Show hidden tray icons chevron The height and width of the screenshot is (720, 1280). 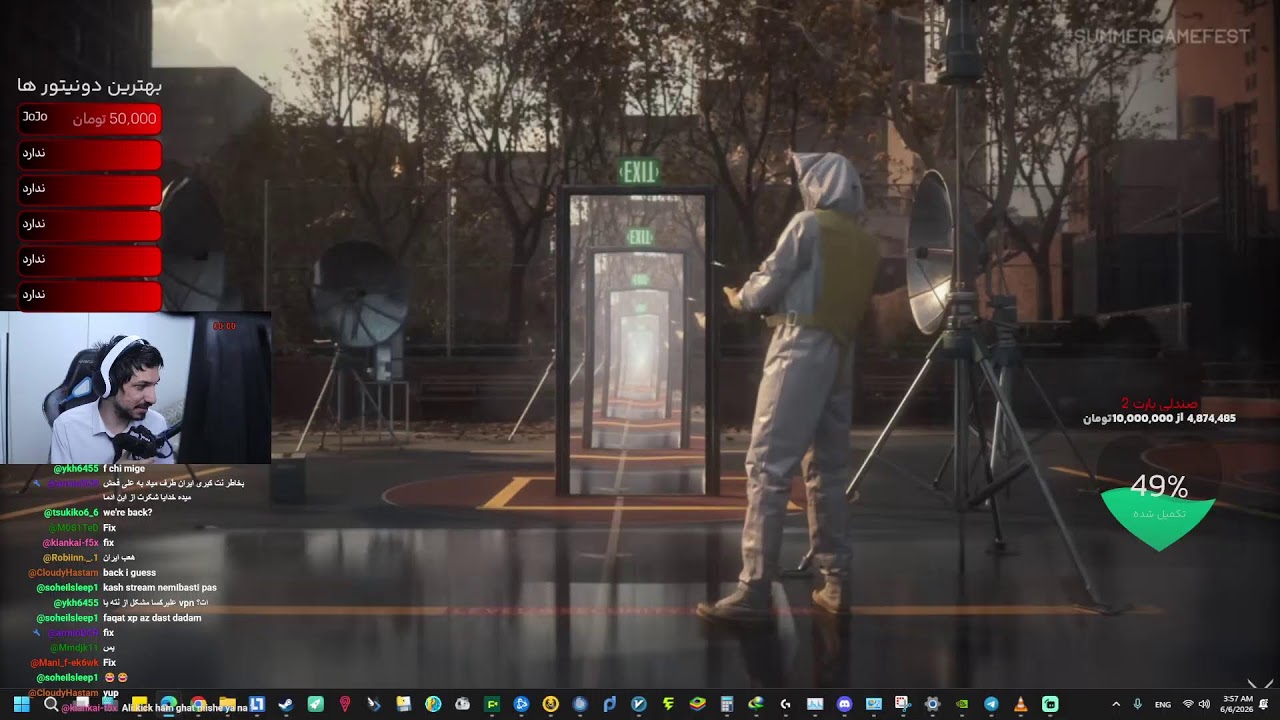coord(1116,704)
